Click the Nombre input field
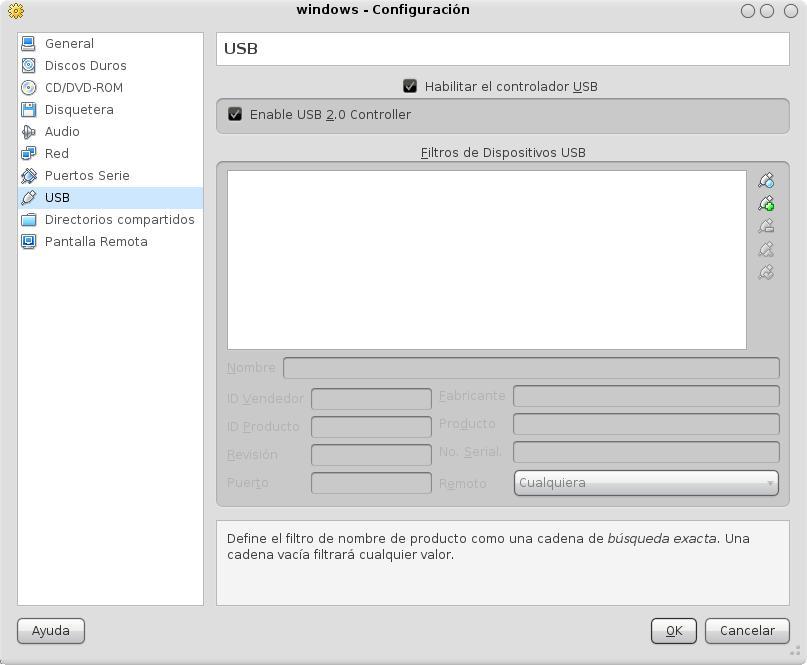This screenshot has height=665, width=807. [531, 368]
